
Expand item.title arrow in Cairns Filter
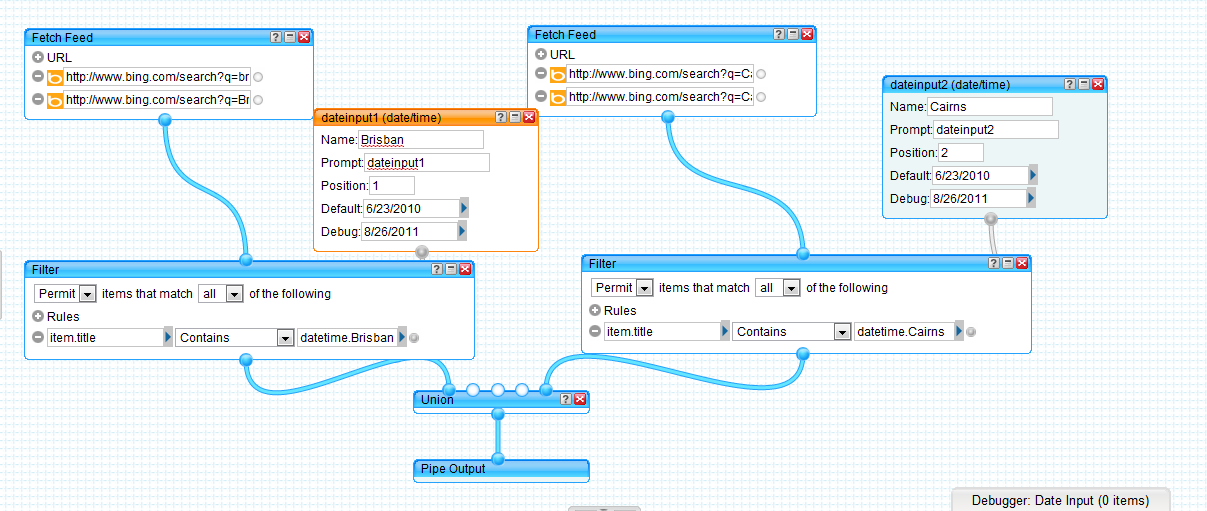click(725, 332)
